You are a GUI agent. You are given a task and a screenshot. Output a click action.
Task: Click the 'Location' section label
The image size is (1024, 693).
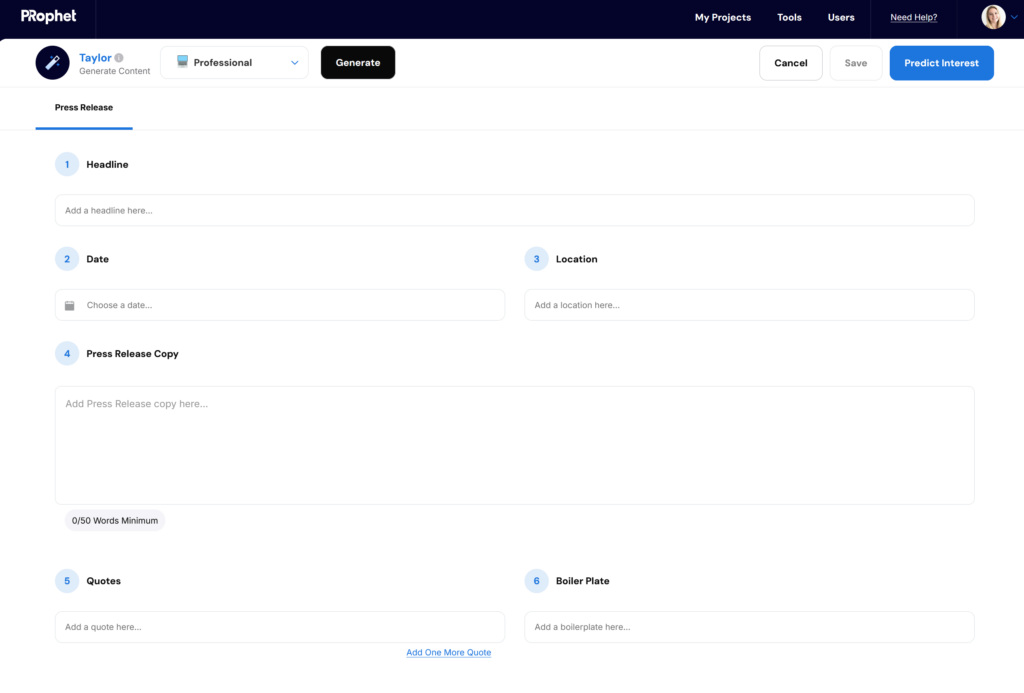(x=576, y=259)
